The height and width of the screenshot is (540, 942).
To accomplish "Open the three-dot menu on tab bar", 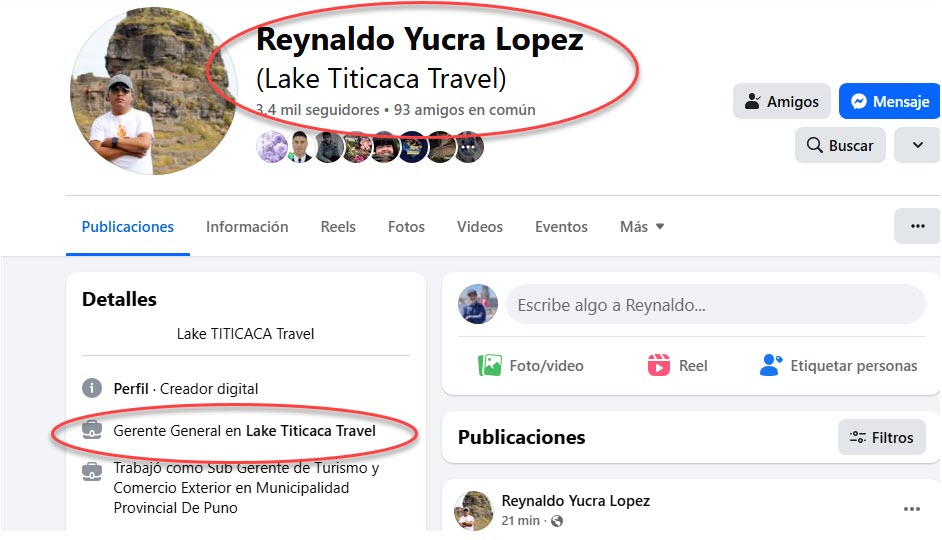I will coord(917,226).
